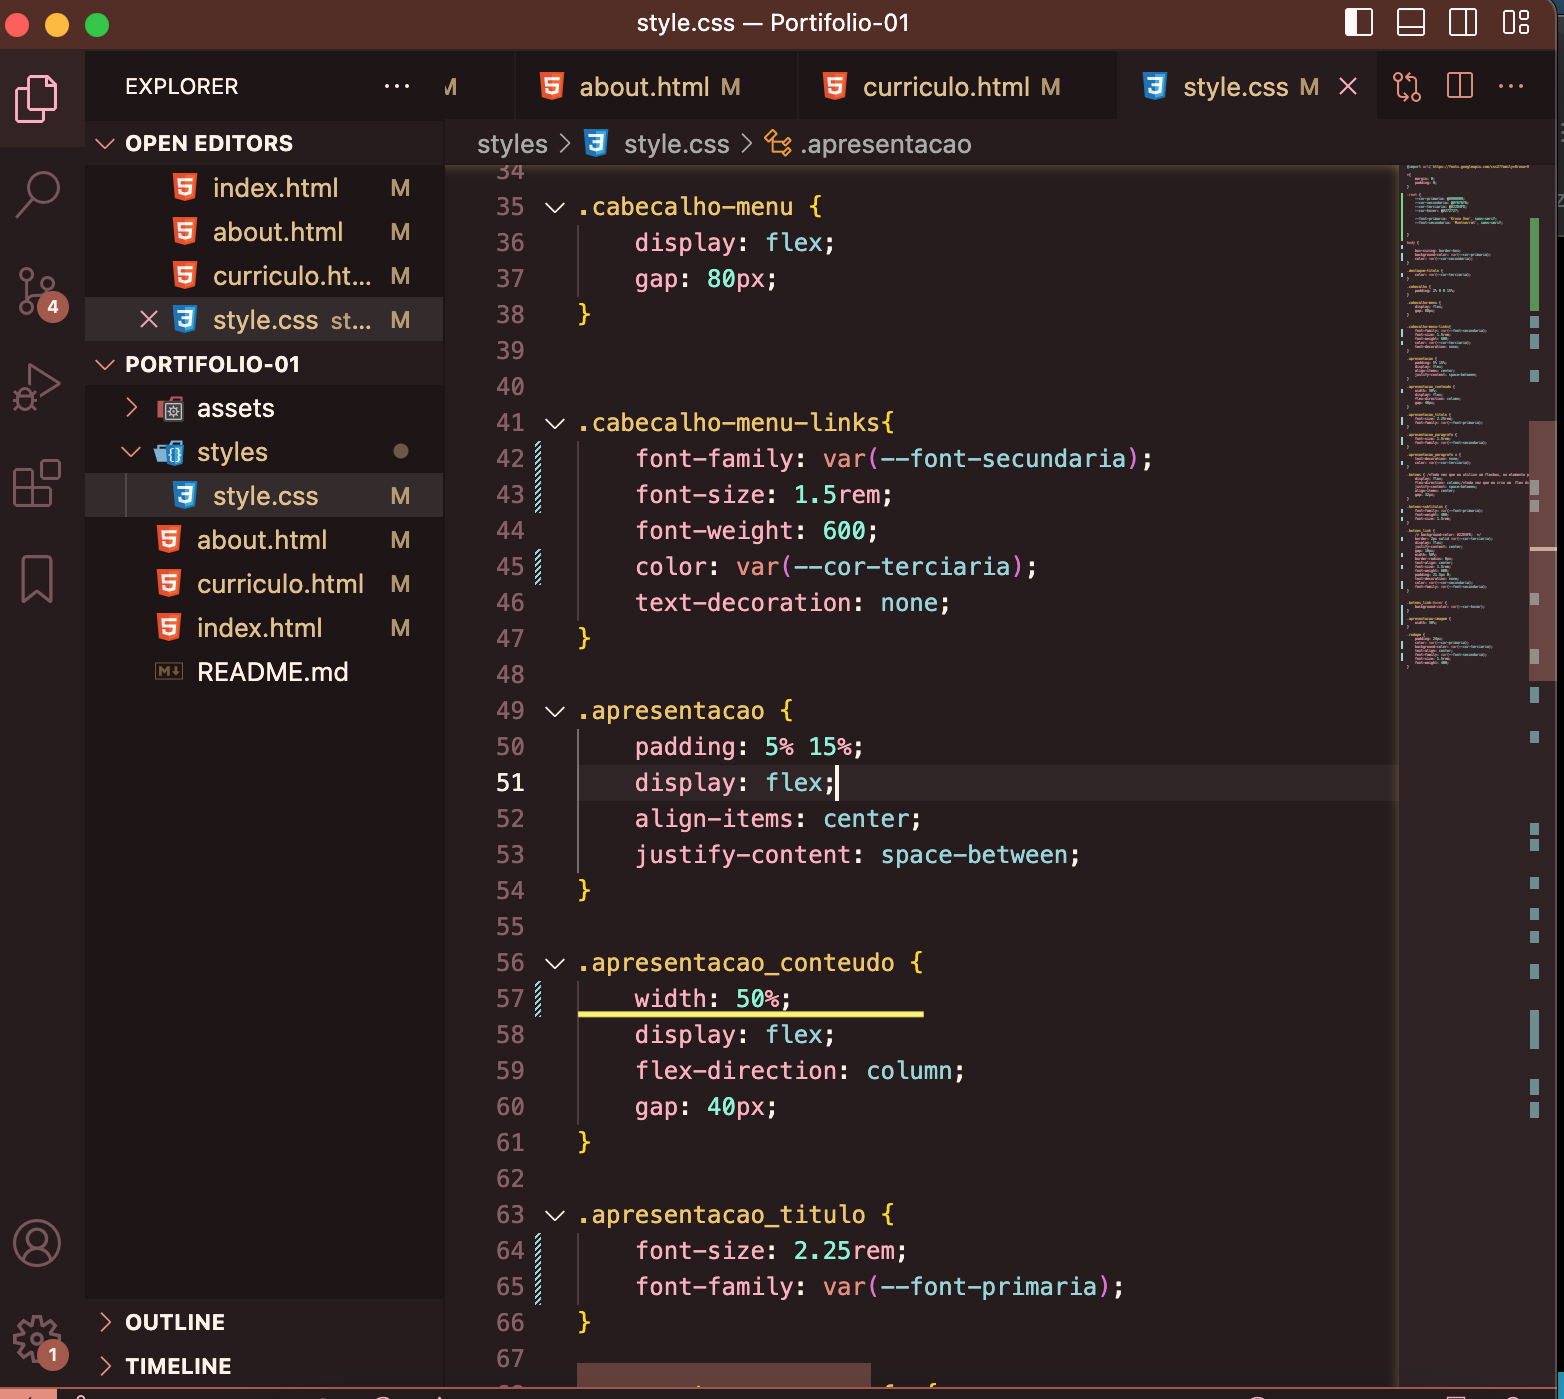Select style.css under styles folder

click(264, 496)
